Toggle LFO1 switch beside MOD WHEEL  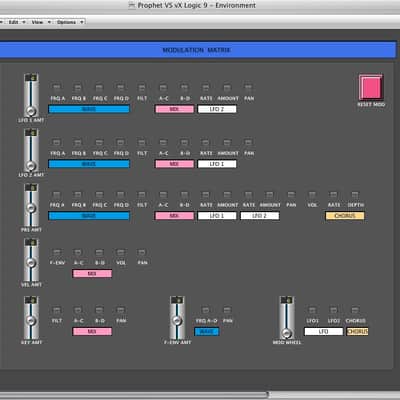(x=312, y=310)
